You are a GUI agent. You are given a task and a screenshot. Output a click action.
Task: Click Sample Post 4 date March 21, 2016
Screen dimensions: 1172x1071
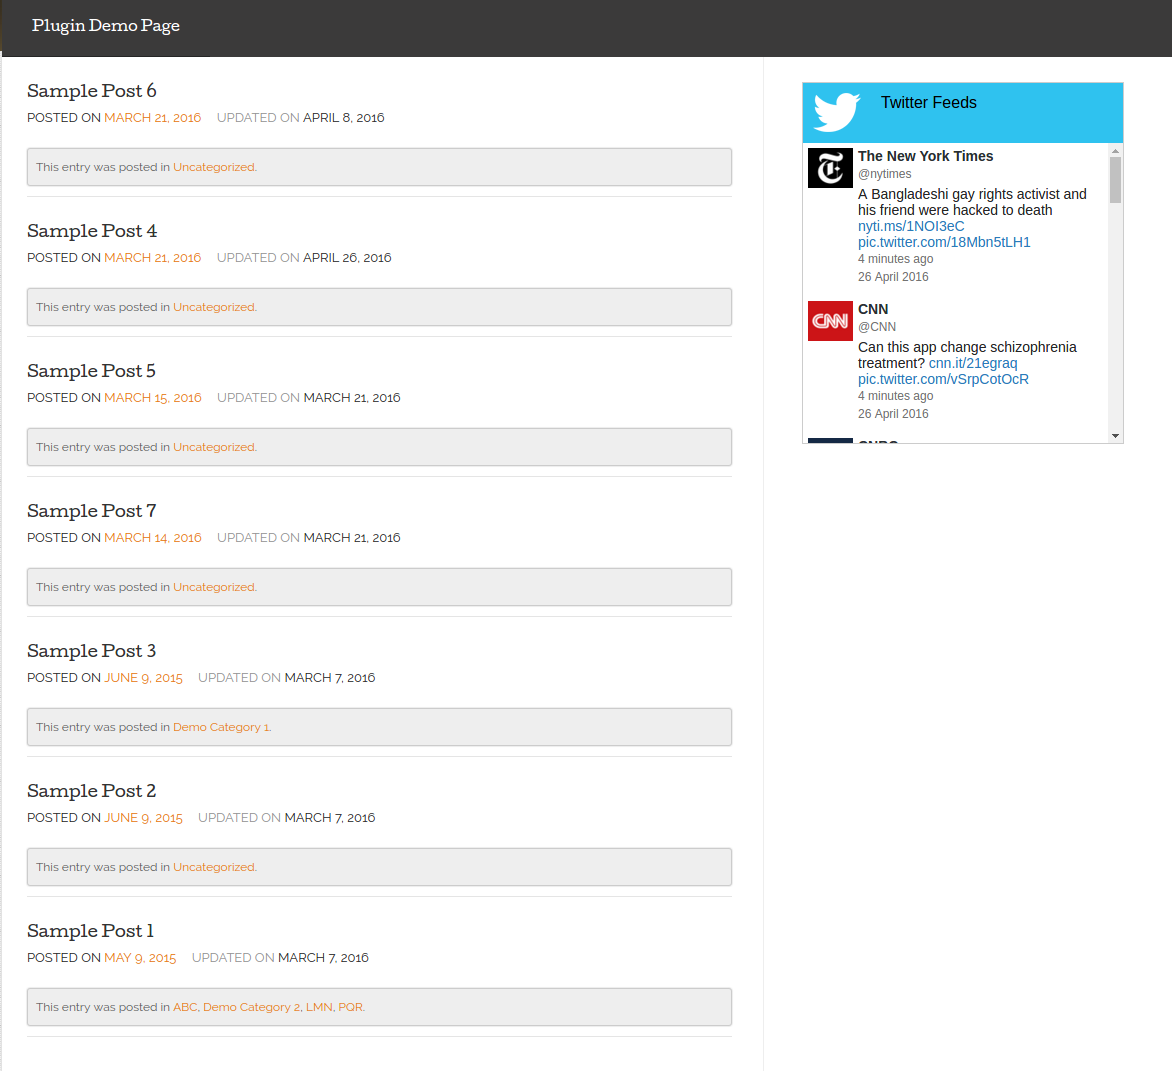pyautogui.click(x=152, y=258)
